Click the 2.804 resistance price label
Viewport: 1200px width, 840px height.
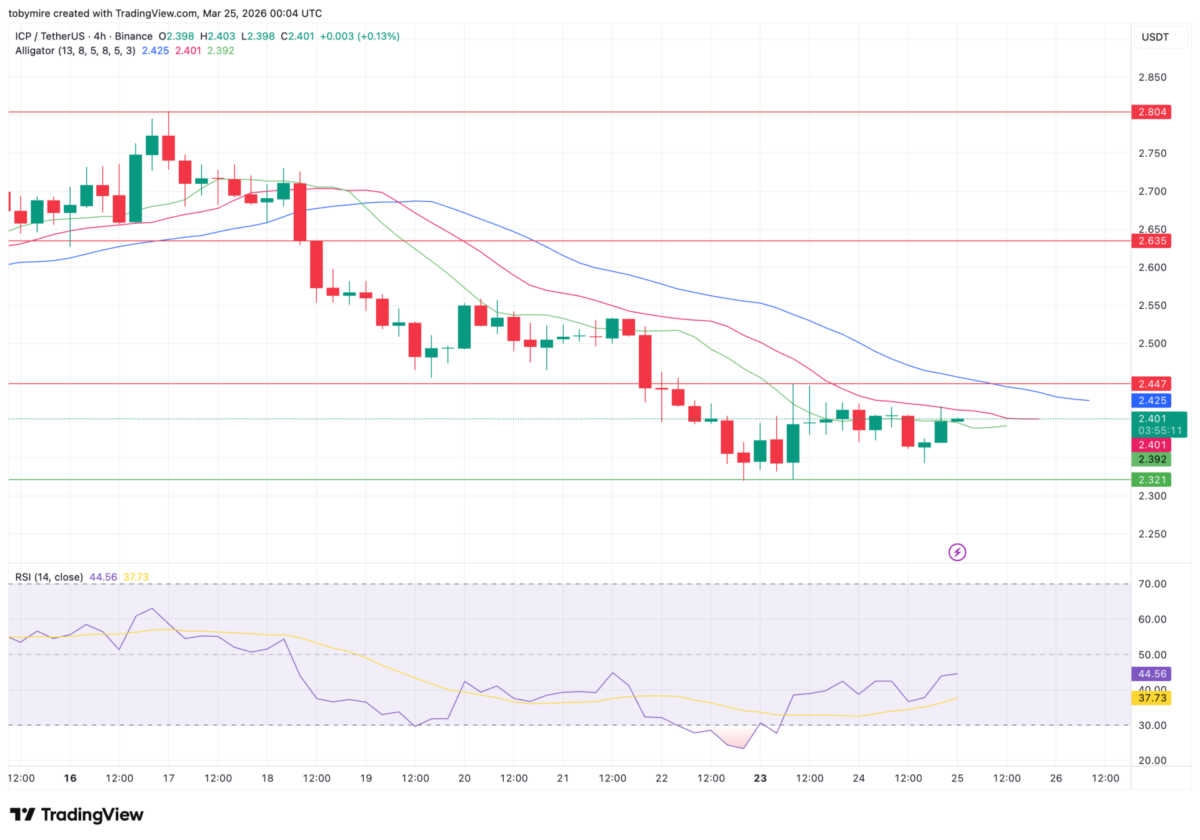coord(1152,113)
